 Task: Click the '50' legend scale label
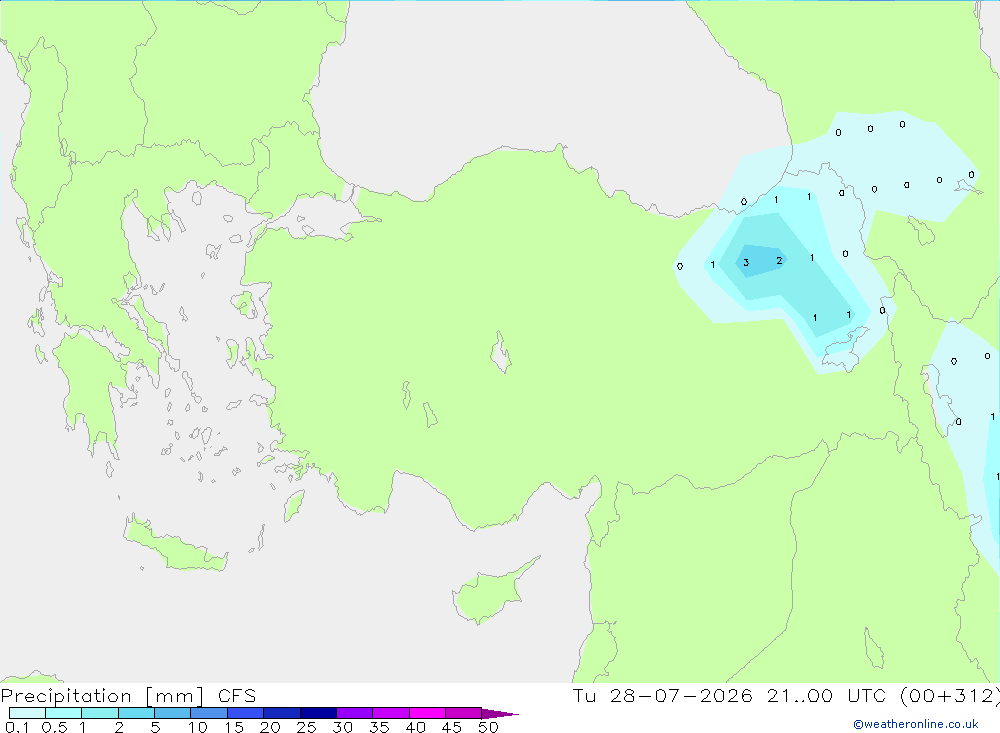point(488,727)
